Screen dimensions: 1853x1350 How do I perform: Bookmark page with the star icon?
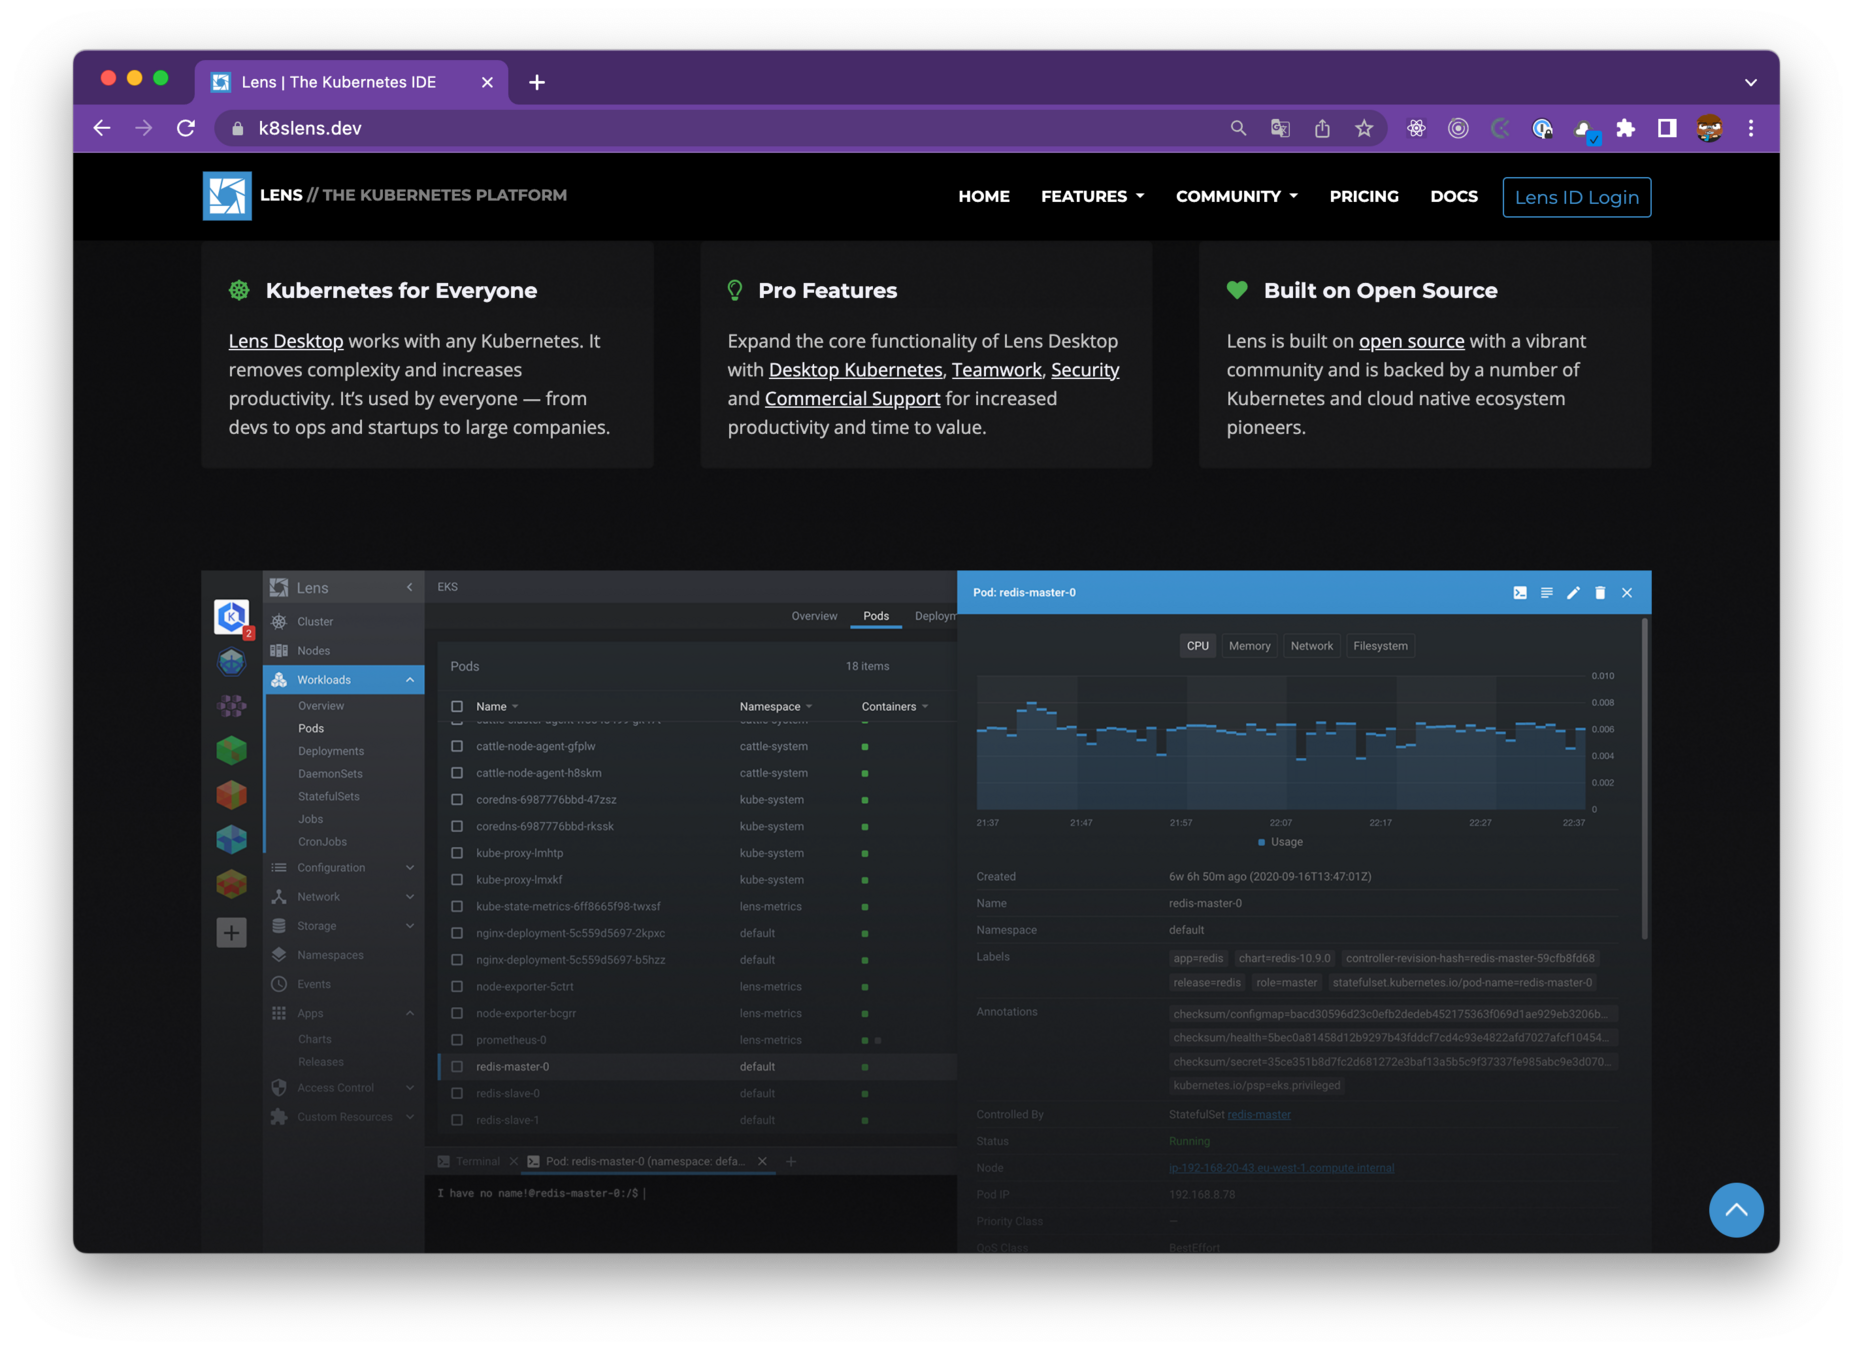(x=1364, y=128)
